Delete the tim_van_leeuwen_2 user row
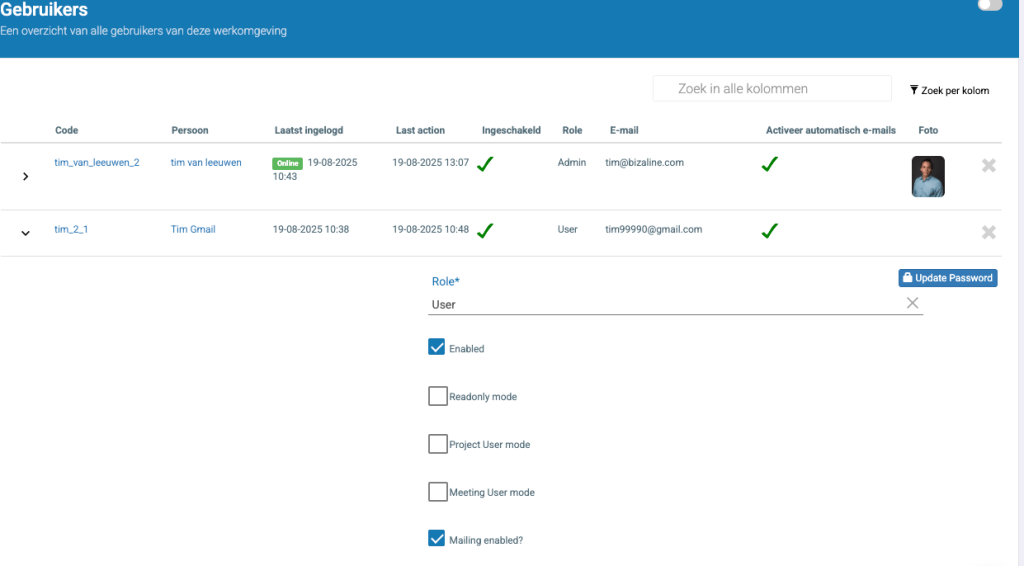This screenshot has height=566, width=1024. pyautogui.click(x=988, y=166)
